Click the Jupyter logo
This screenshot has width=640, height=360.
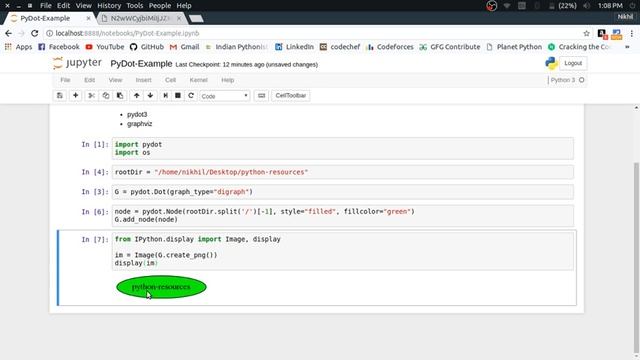77,63
